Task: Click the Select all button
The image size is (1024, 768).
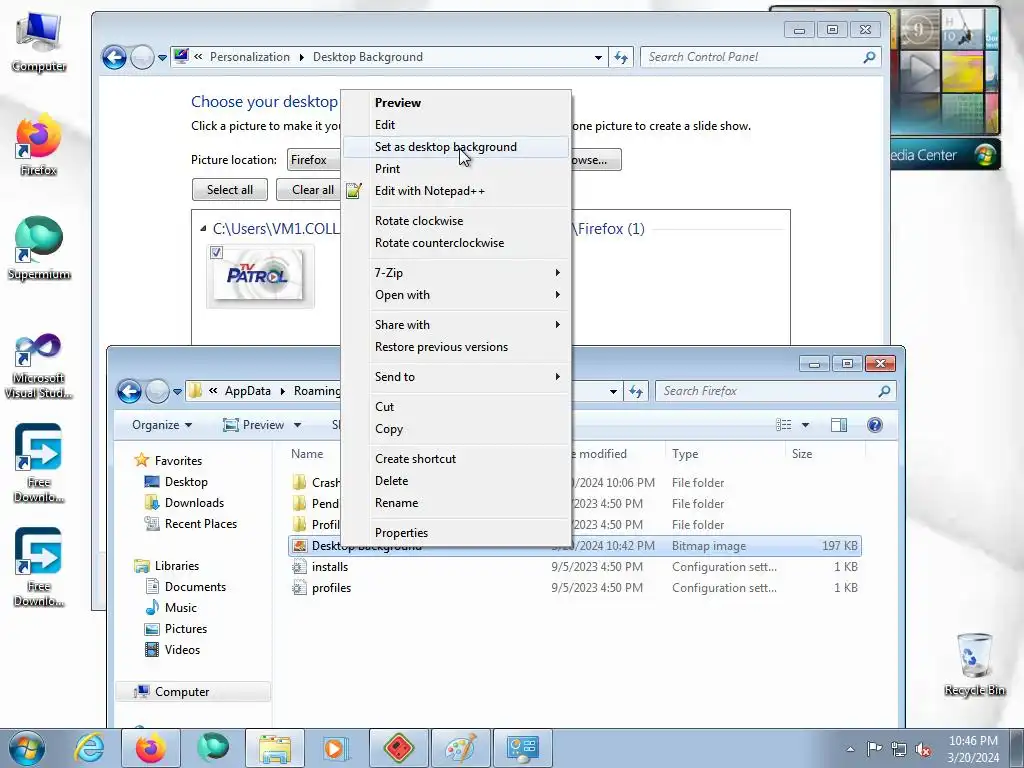Action: (230, 189)
